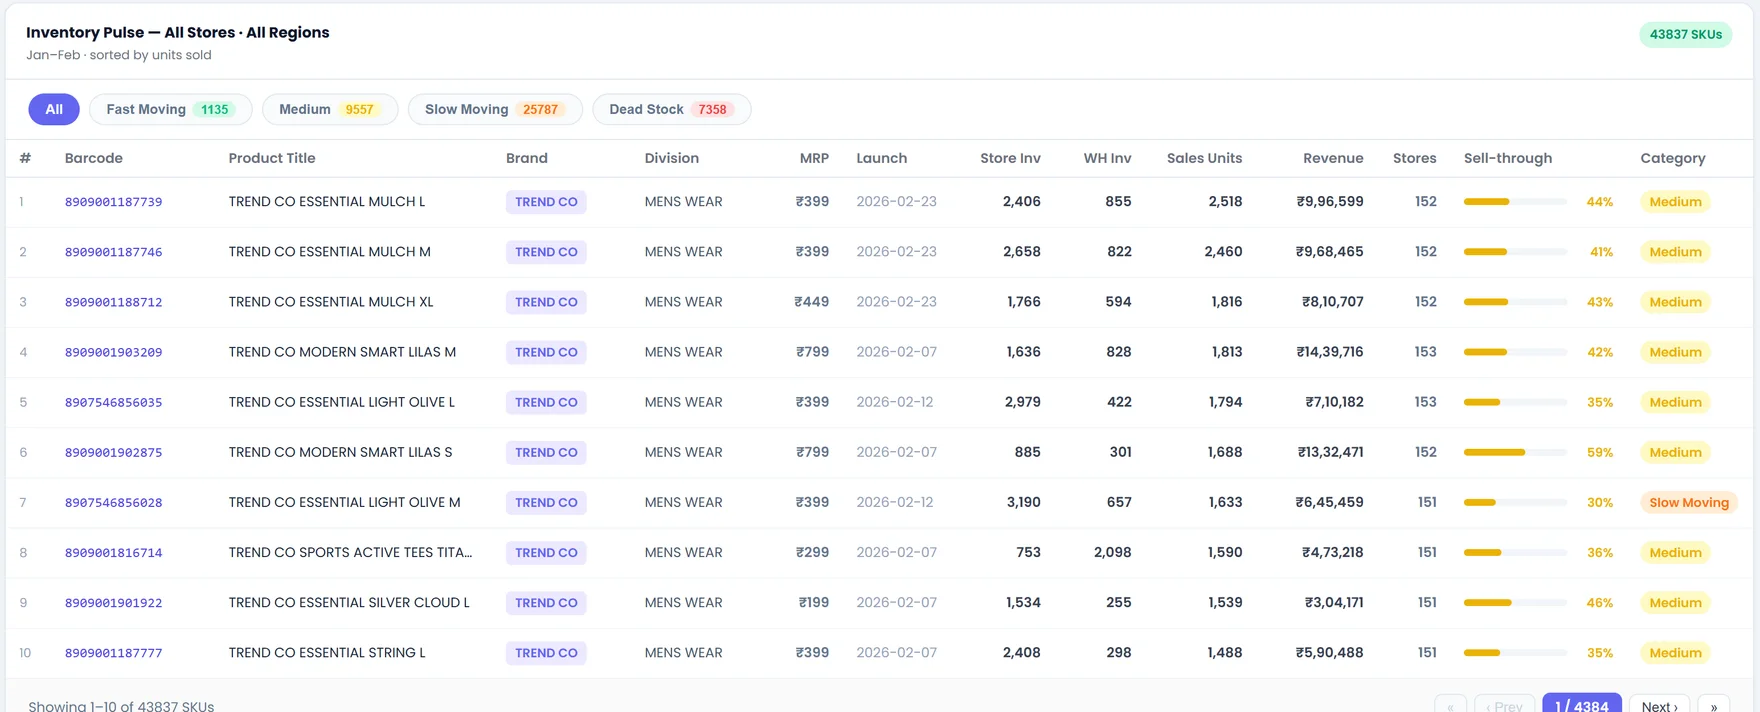Sort by Division column header
The width and height of the screenshot is (1760, 712).
(x=672, y=158)
